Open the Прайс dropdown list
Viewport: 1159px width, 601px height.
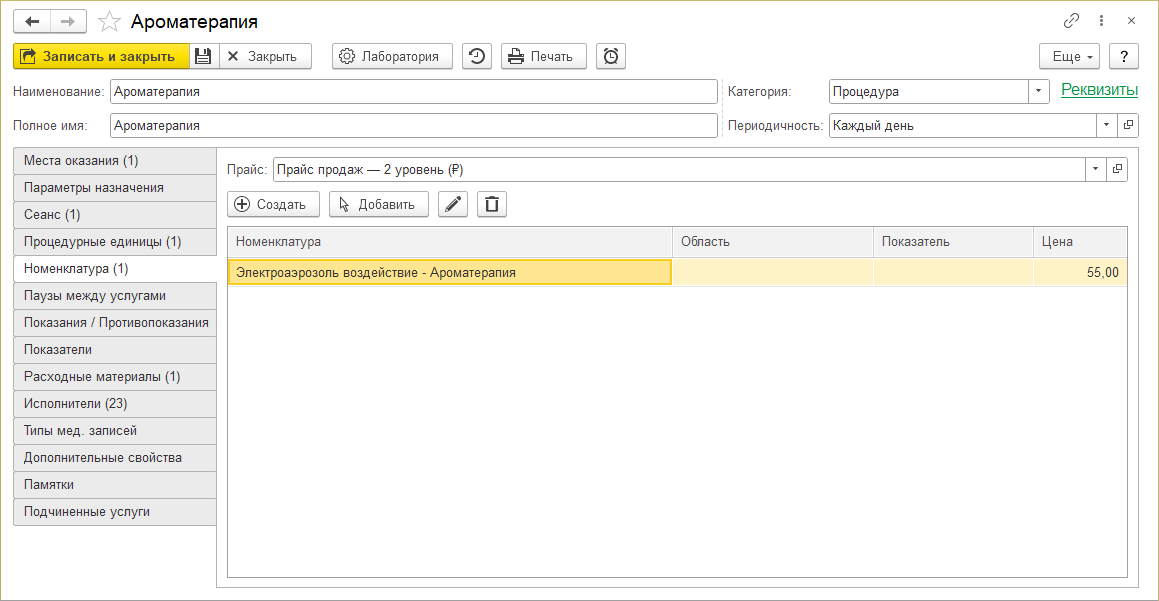click(1096, 169)
